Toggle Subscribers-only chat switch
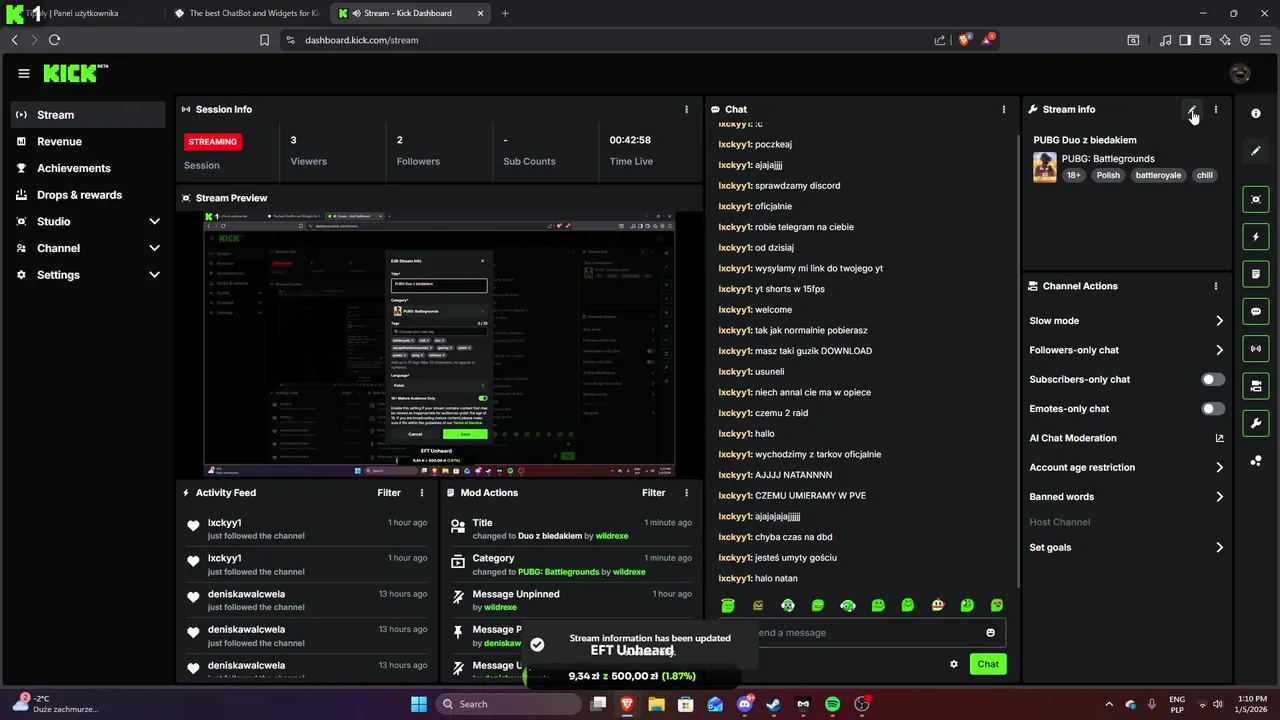1280x720 pixels. [x=1212, y=380]
